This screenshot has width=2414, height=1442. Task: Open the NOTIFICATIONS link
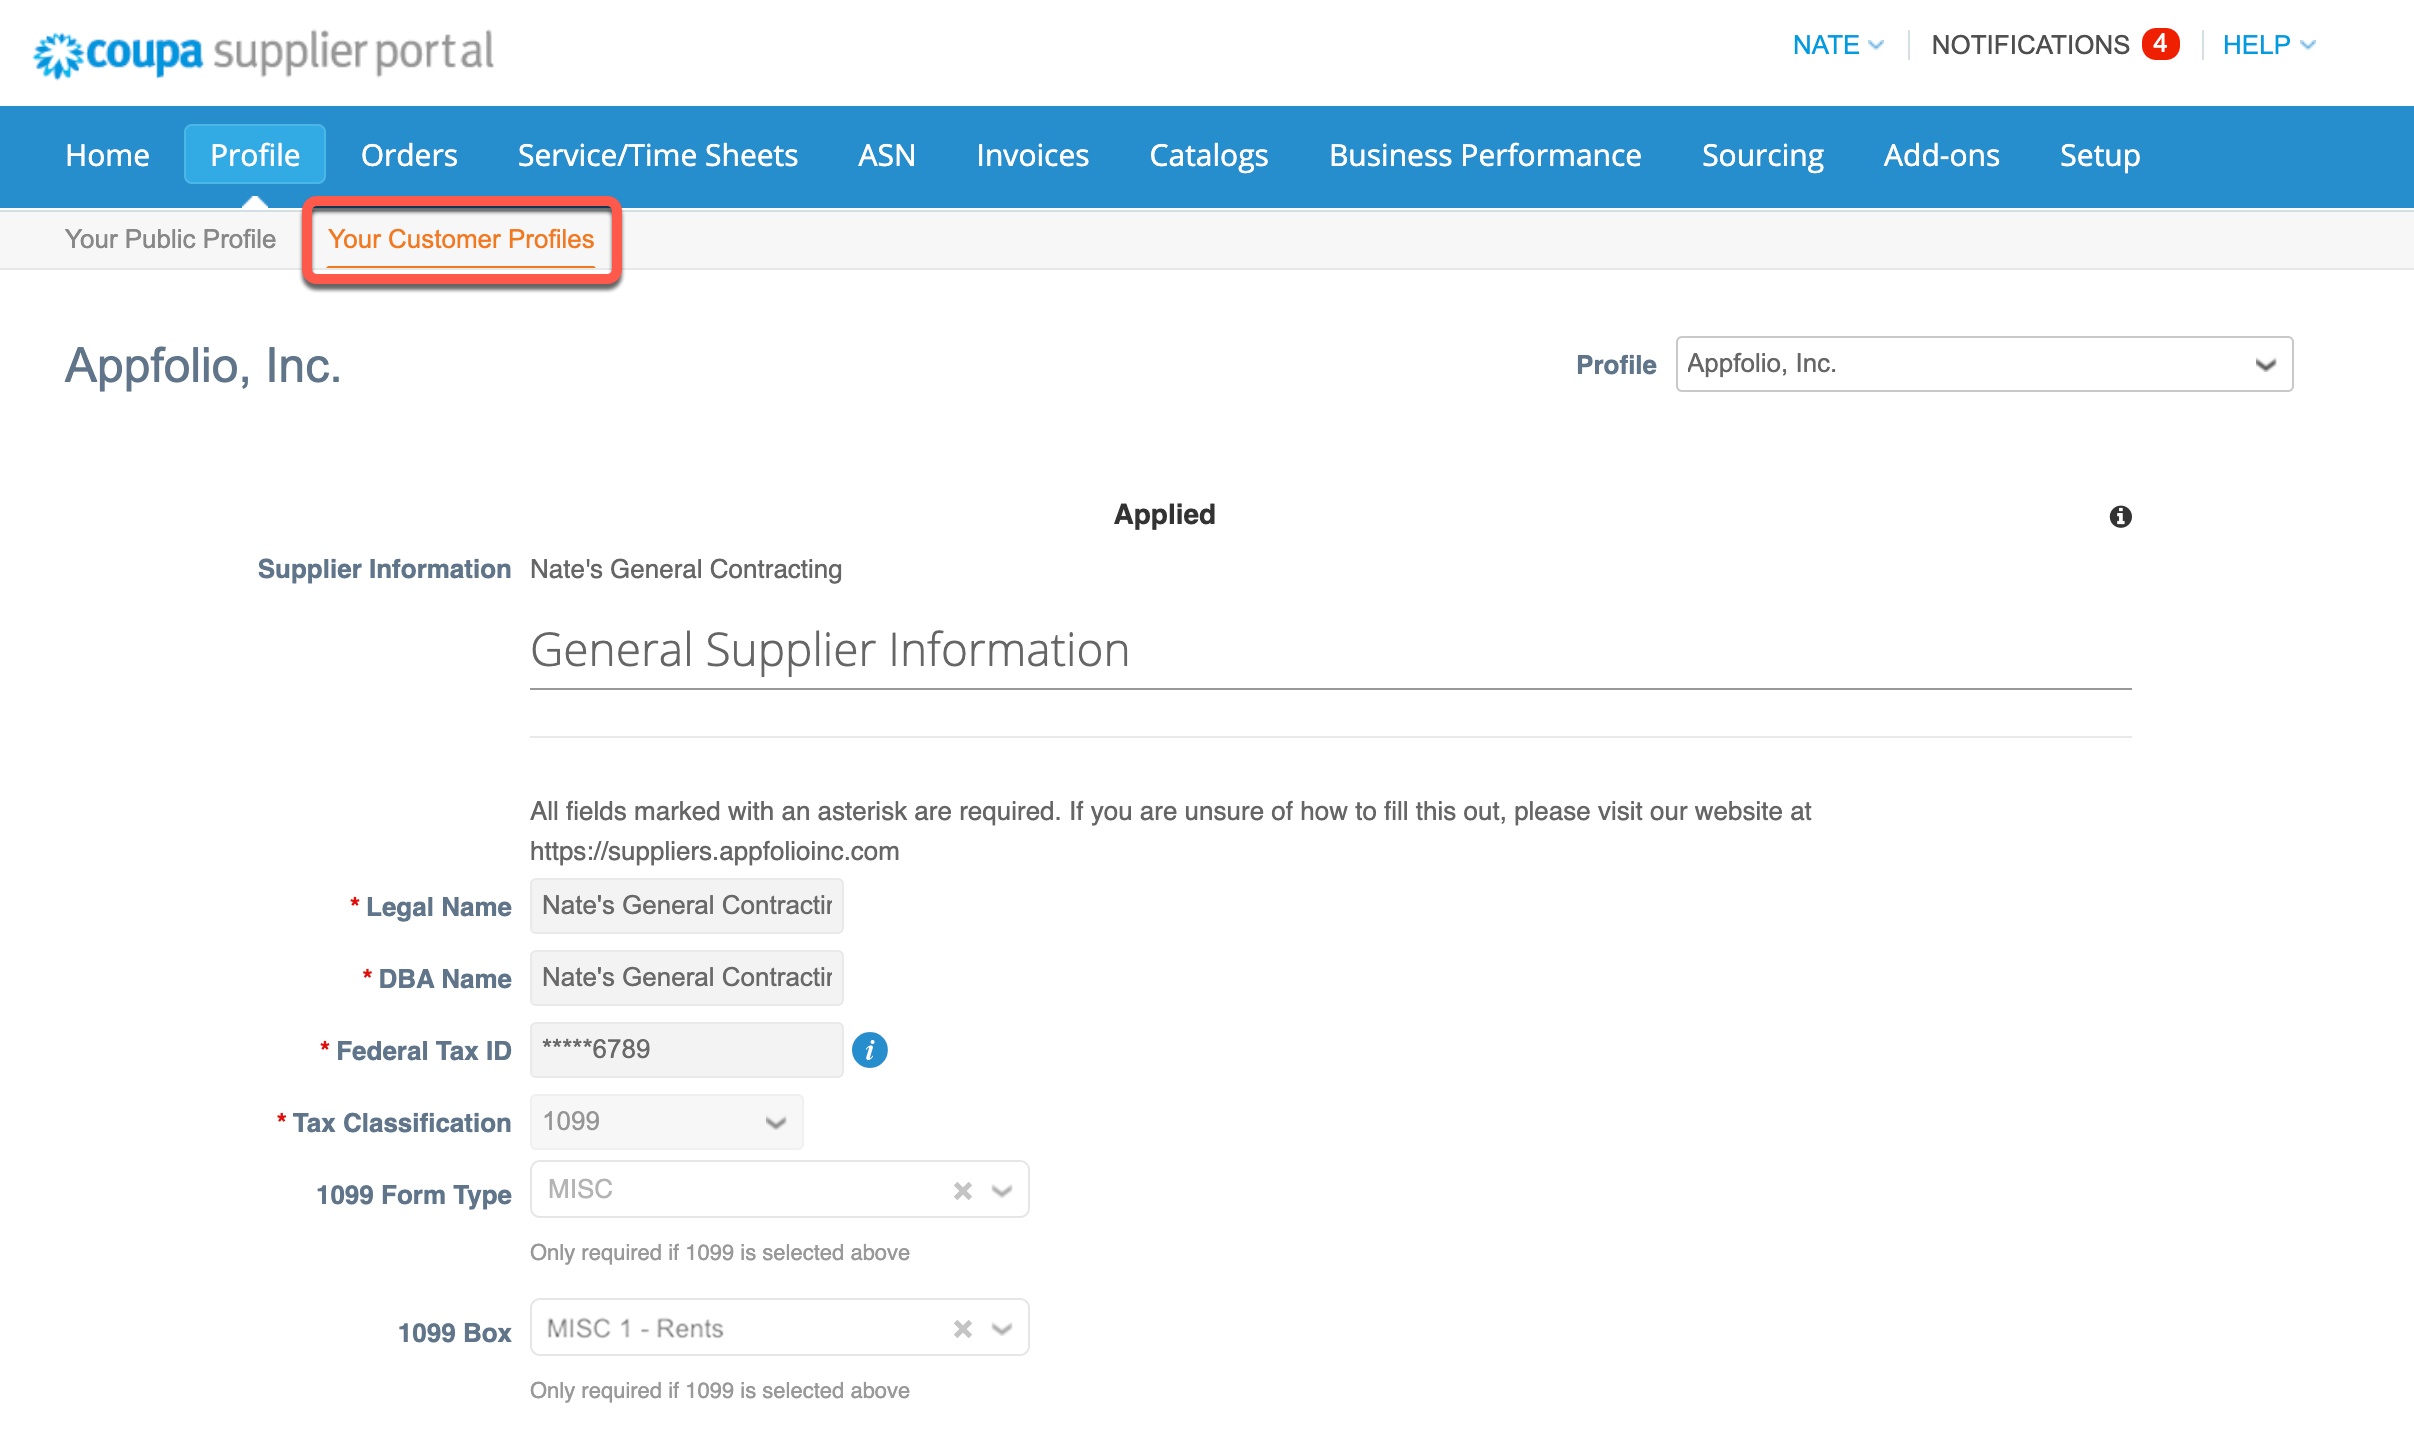click(2030, 45)
